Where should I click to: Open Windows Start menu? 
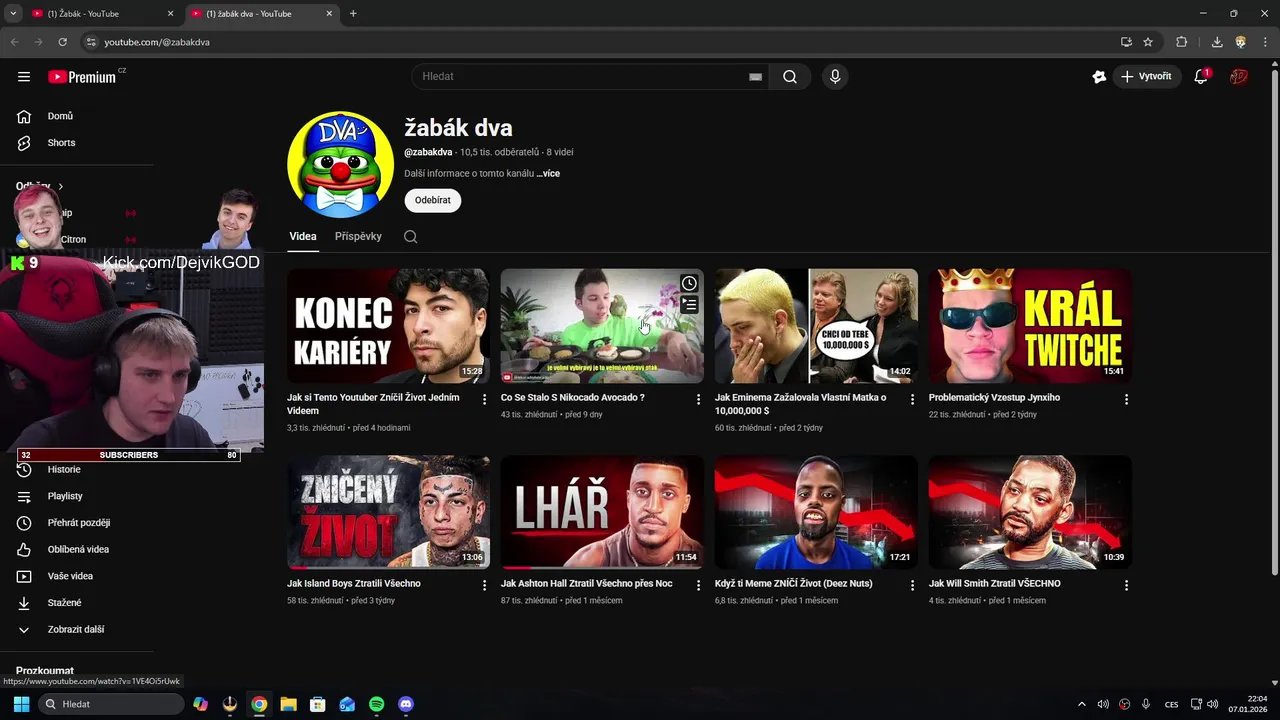(21, 704)
